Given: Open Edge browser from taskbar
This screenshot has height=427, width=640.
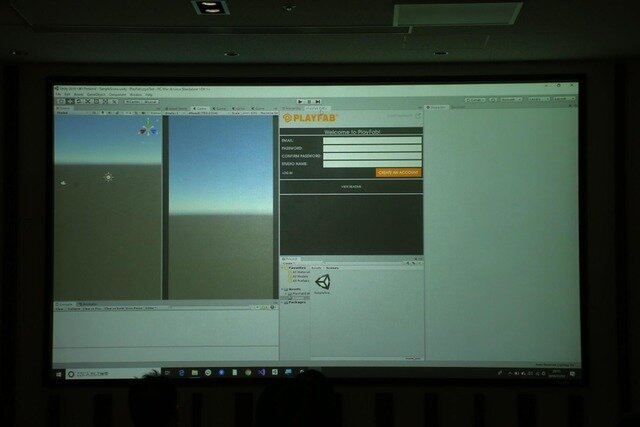Looking at the screenshot, I should (x=181, y=373).
